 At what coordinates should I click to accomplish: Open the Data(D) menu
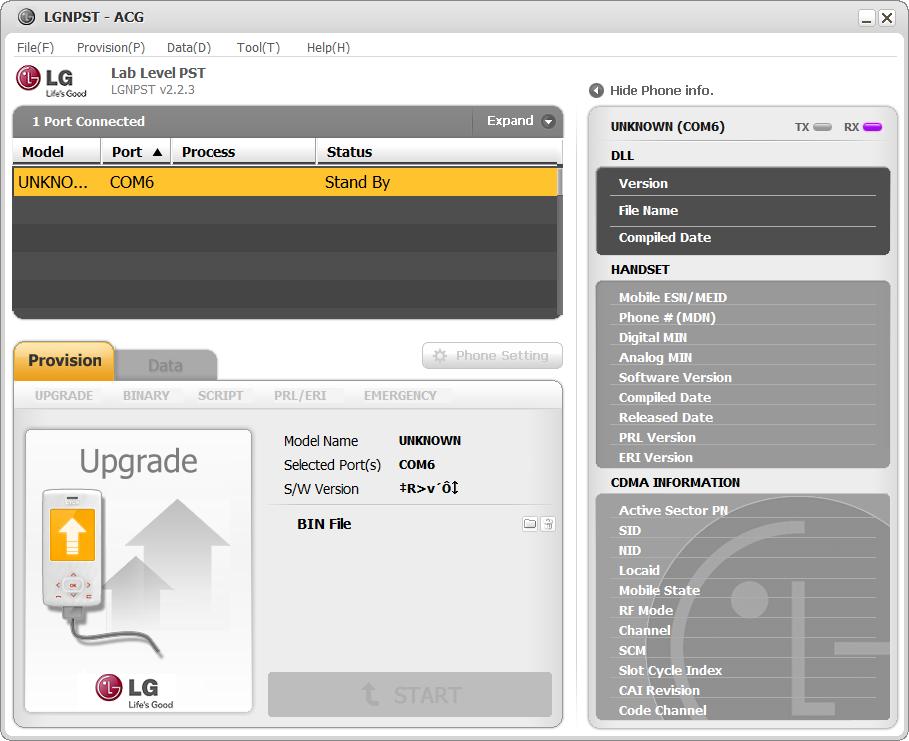[x=189, y=48]
